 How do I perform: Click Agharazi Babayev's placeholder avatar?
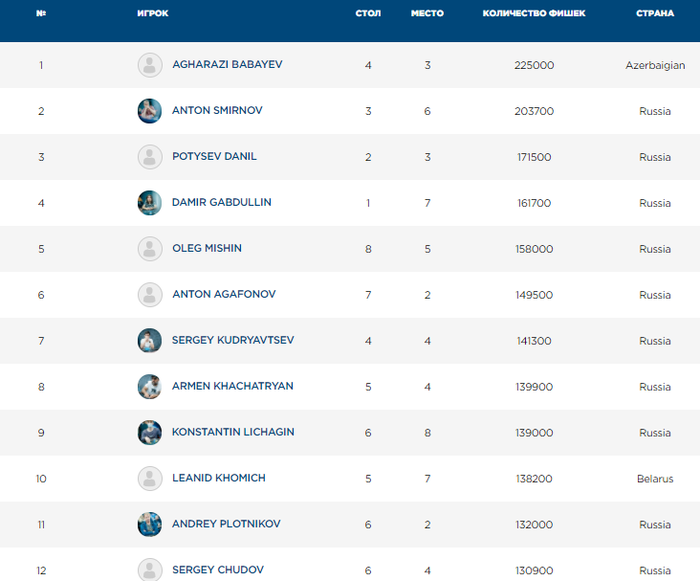click(150, 65)
